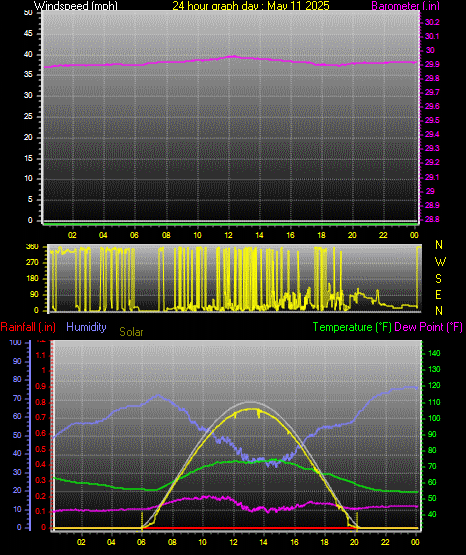Click the Solar legend label
The width and height of the screenshot is (466, 555).
pos(131,332)
